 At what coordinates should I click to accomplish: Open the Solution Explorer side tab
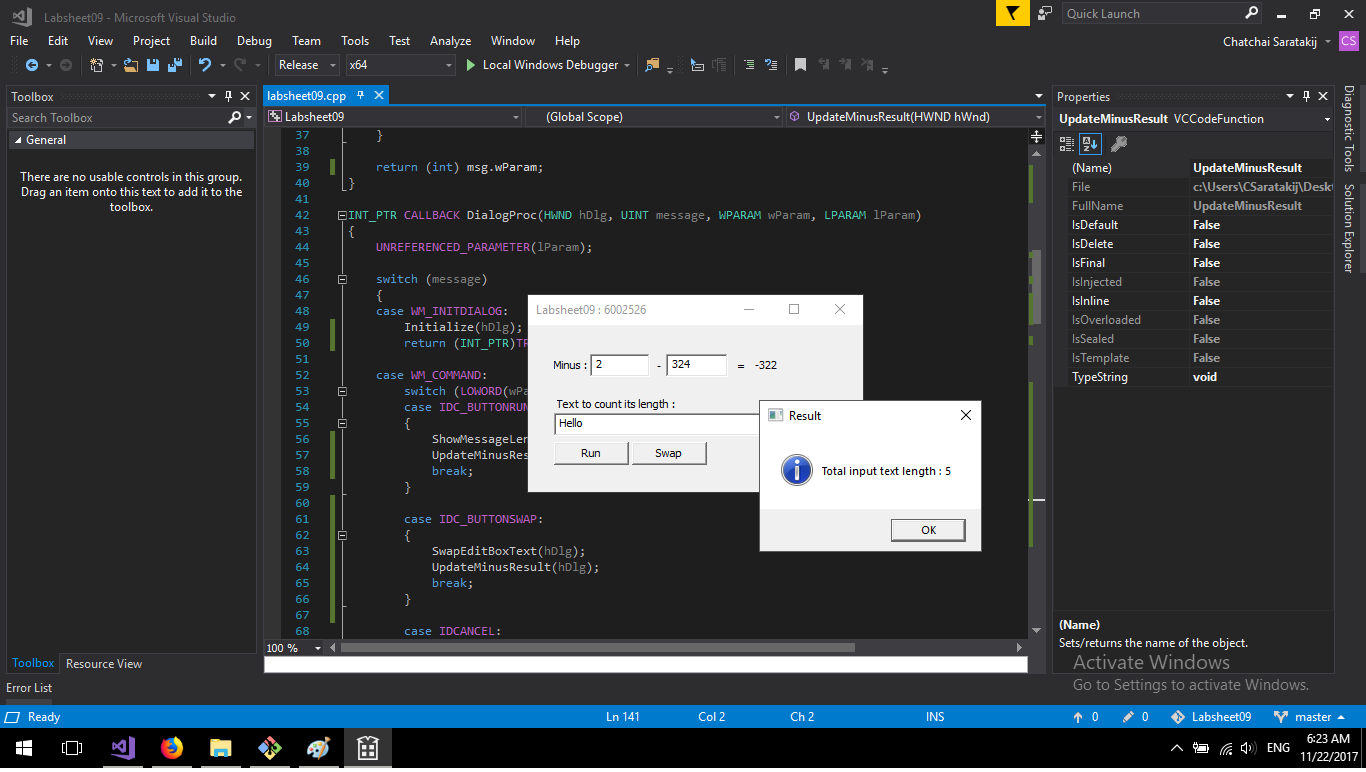1348,227
